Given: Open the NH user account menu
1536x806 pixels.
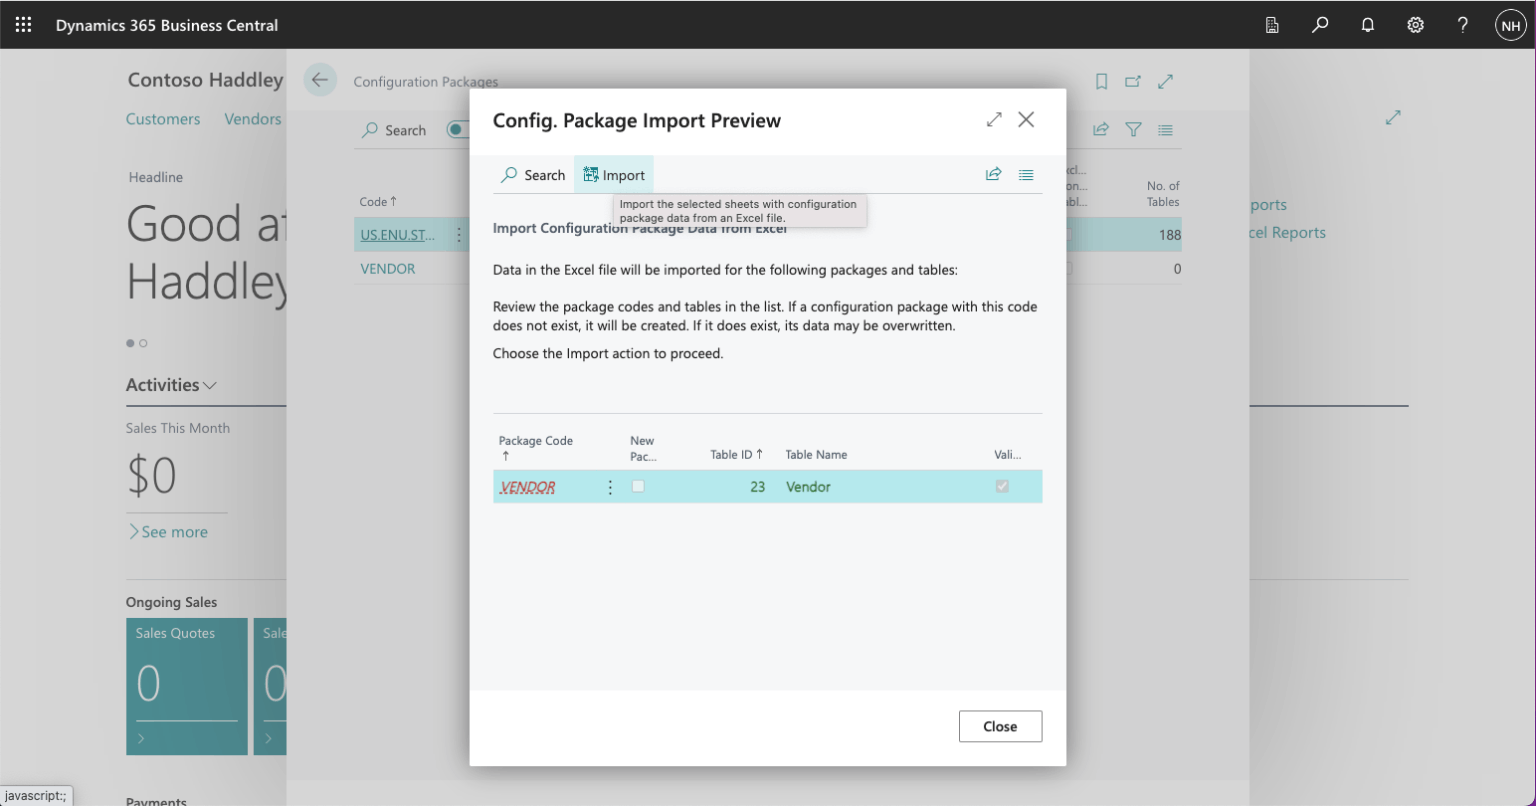Looking at the screenshot, I should coord(1510,25).
